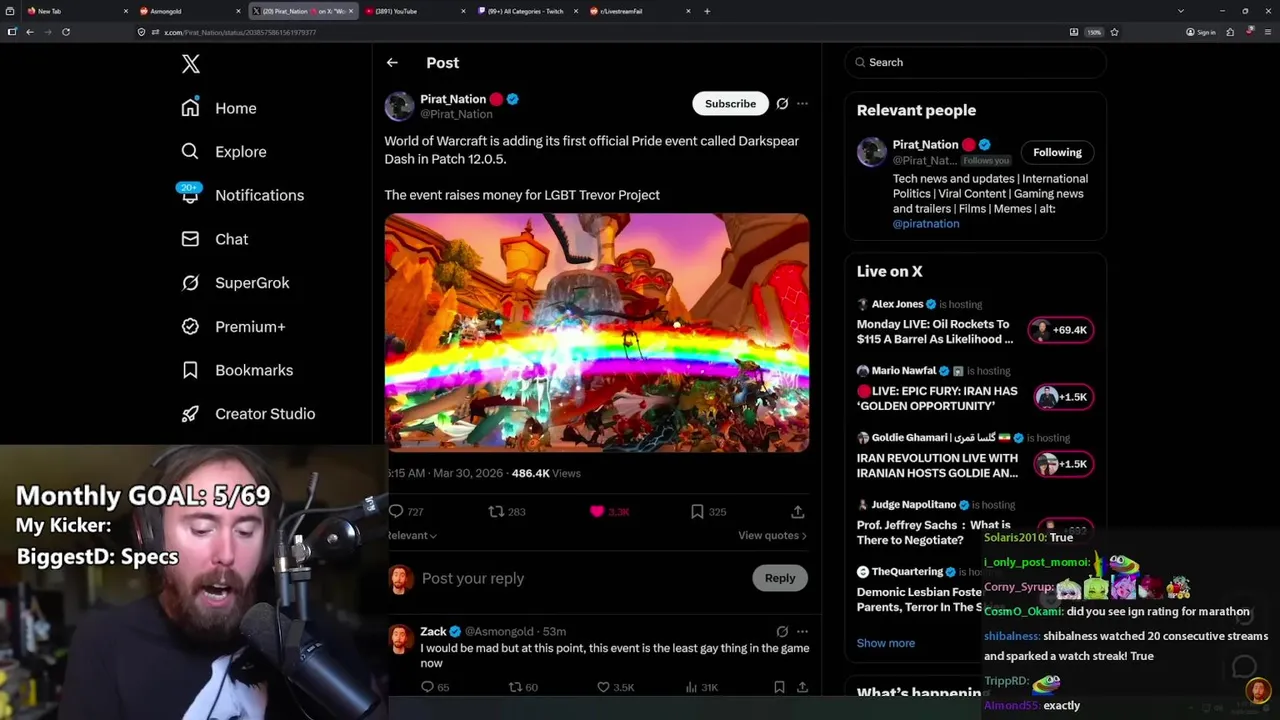Close the Pirat_Nation on X tab
The image size is (1280, 720).
click(x=350, y=11)
